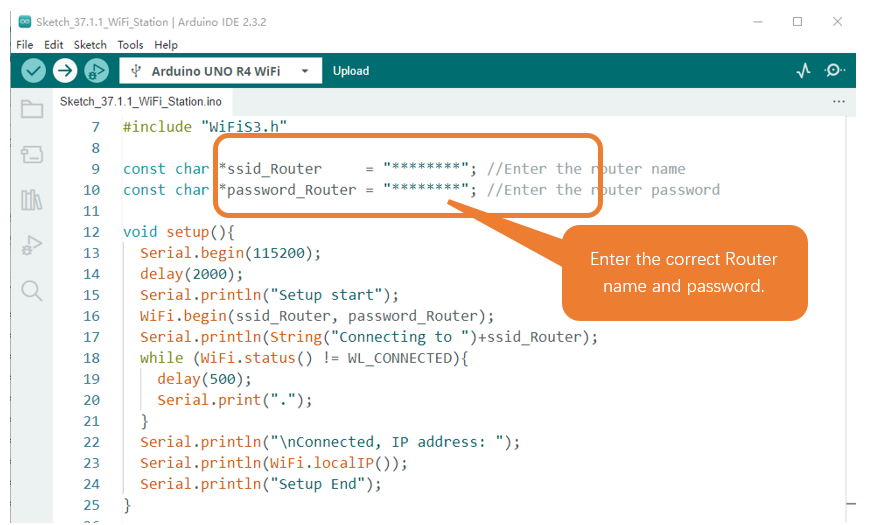This screenshot has height=525, width=879.
Task: Click line number 25 in gutter
Action: pos(91,505)
